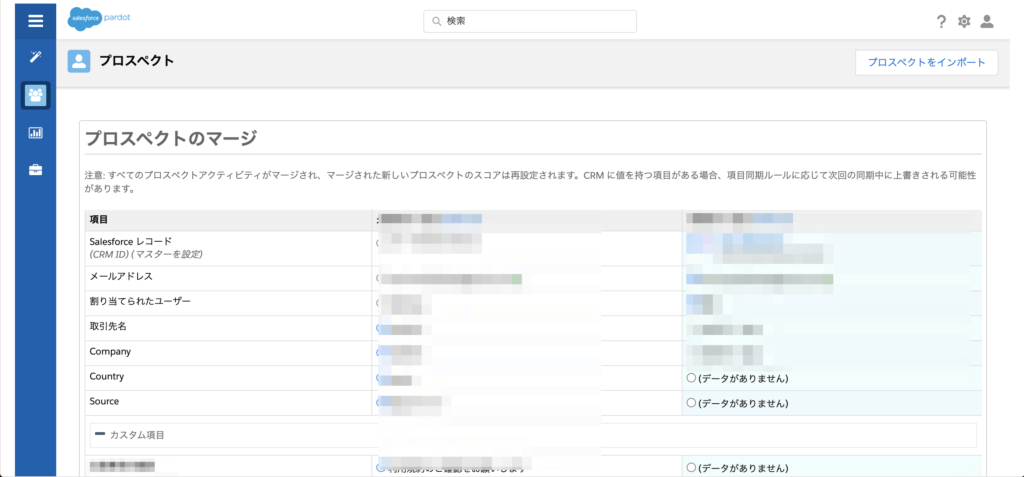Click the Country row label
Viewport: 1024px width, 477px height.
tap(106, 376)
